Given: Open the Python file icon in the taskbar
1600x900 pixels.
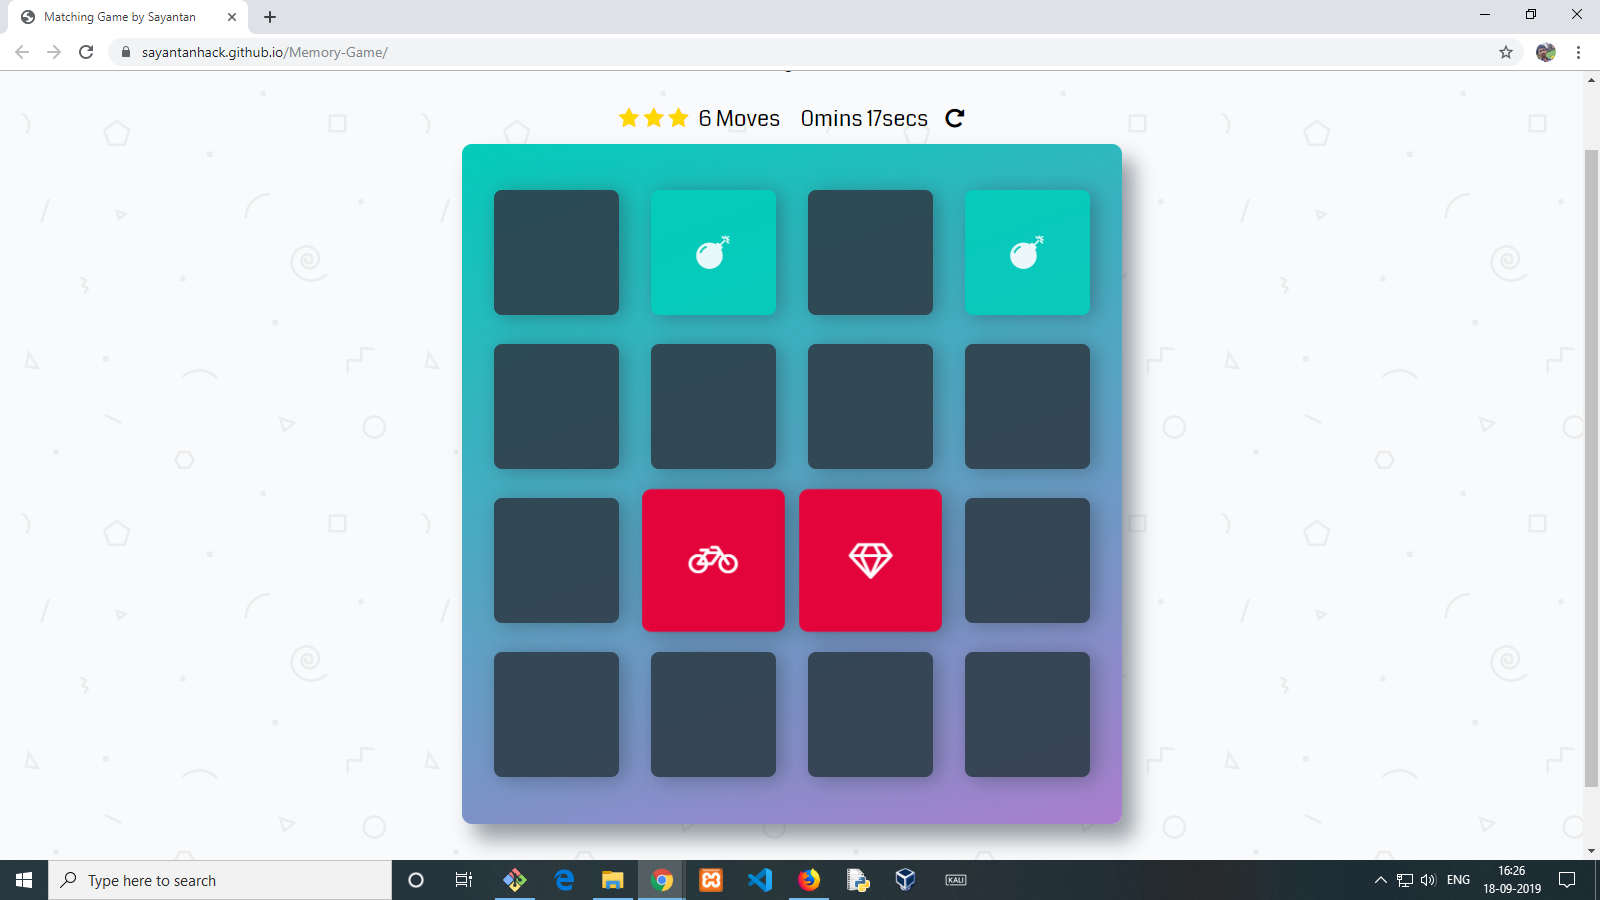Looking at the screenshot, I should point(858,880).
